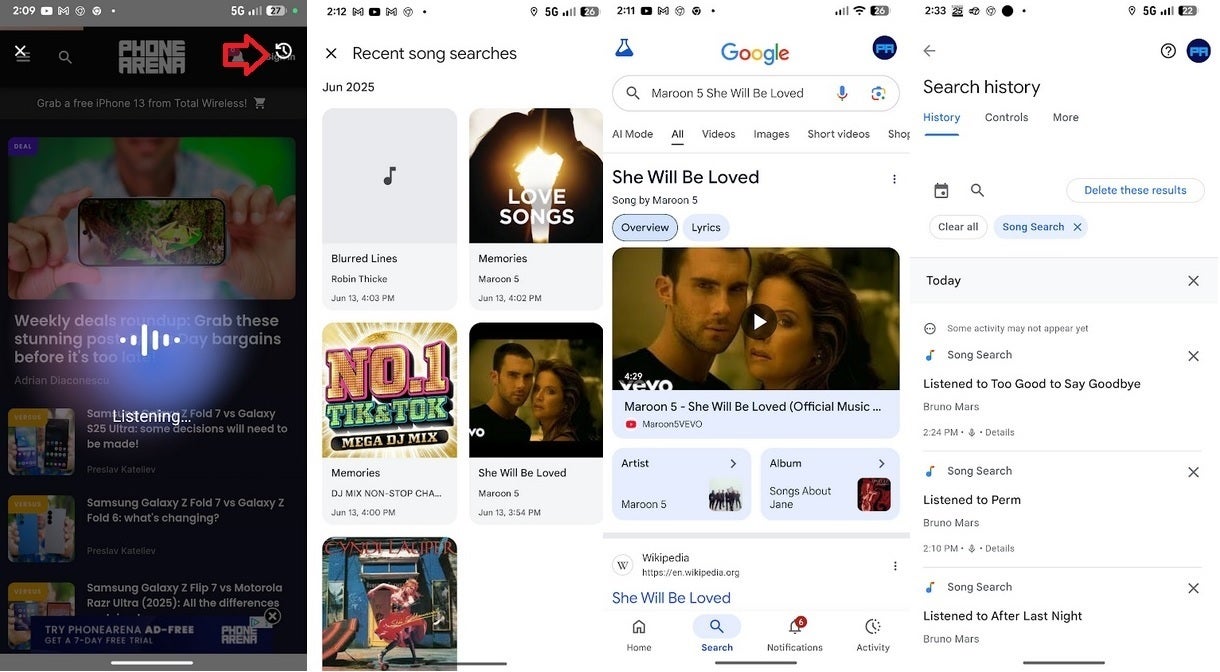
Task: Tap the help question mark icon
Action: [1168, 51]
